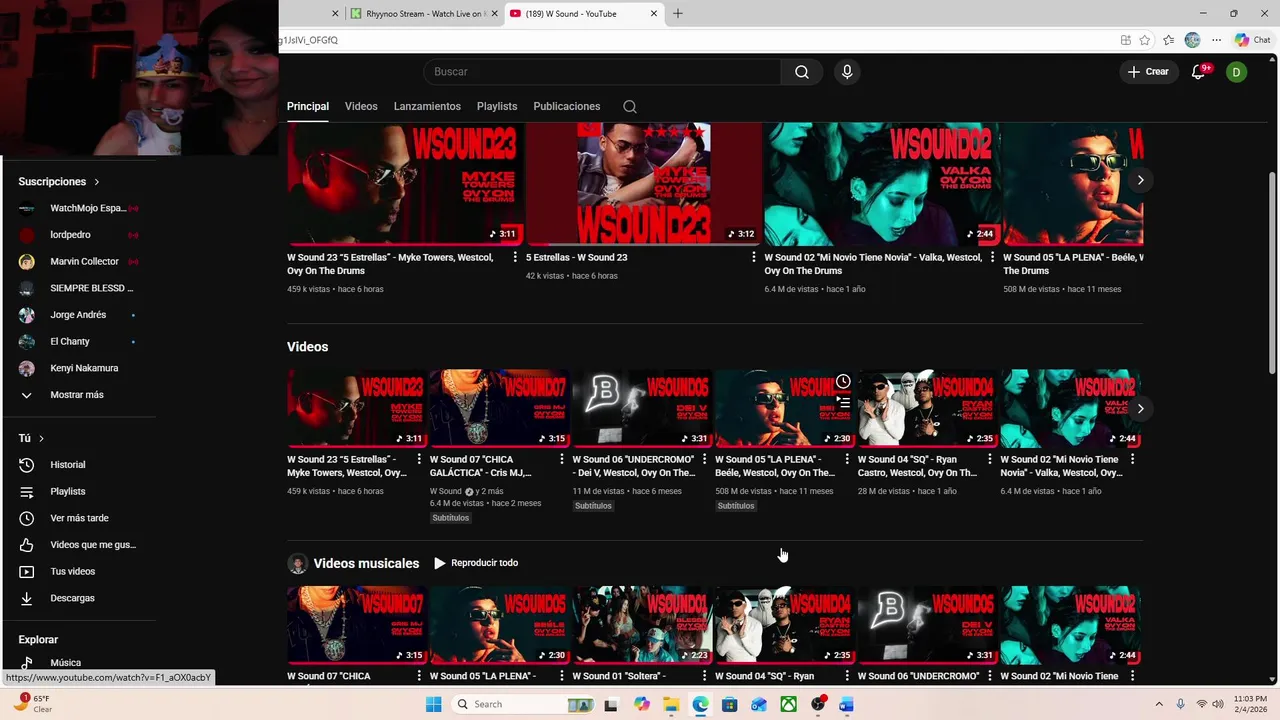
Task: Click Watch later clock on LA PLENA thumbnail
Action: pyautogui.click(x=843, y=382)
